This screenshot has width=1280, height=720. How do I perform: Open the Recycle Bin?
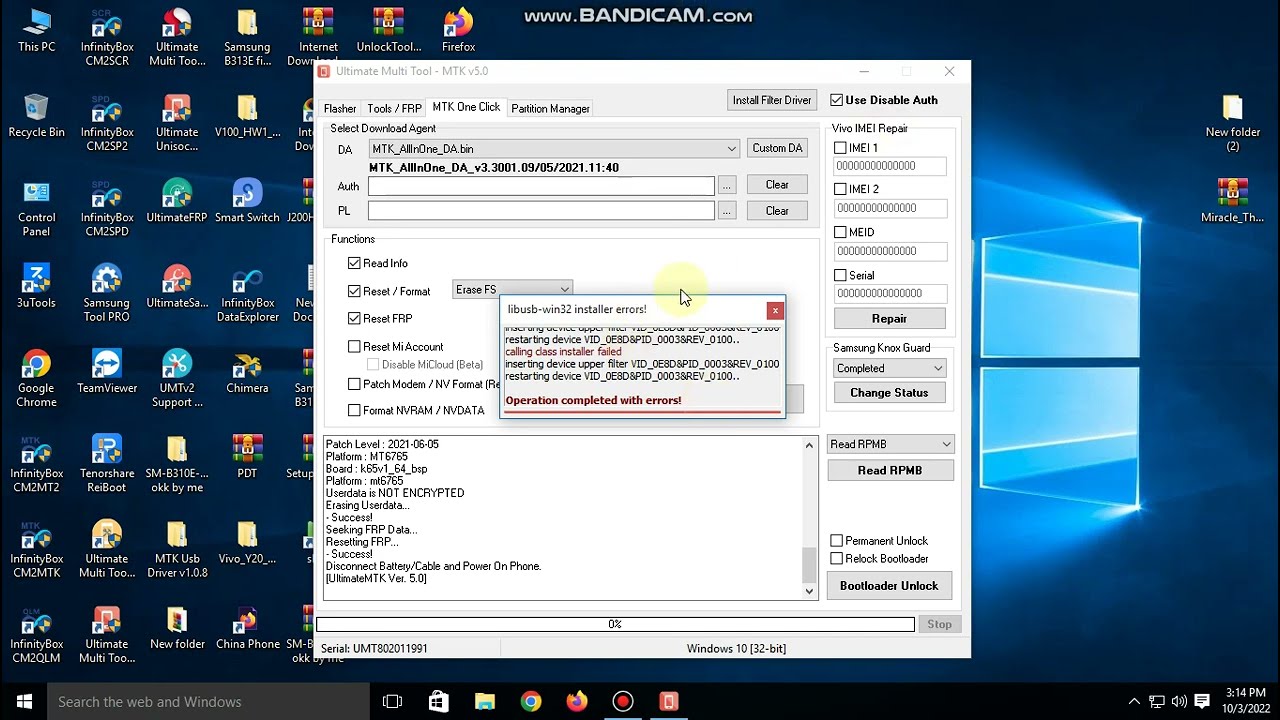point(36,117)
